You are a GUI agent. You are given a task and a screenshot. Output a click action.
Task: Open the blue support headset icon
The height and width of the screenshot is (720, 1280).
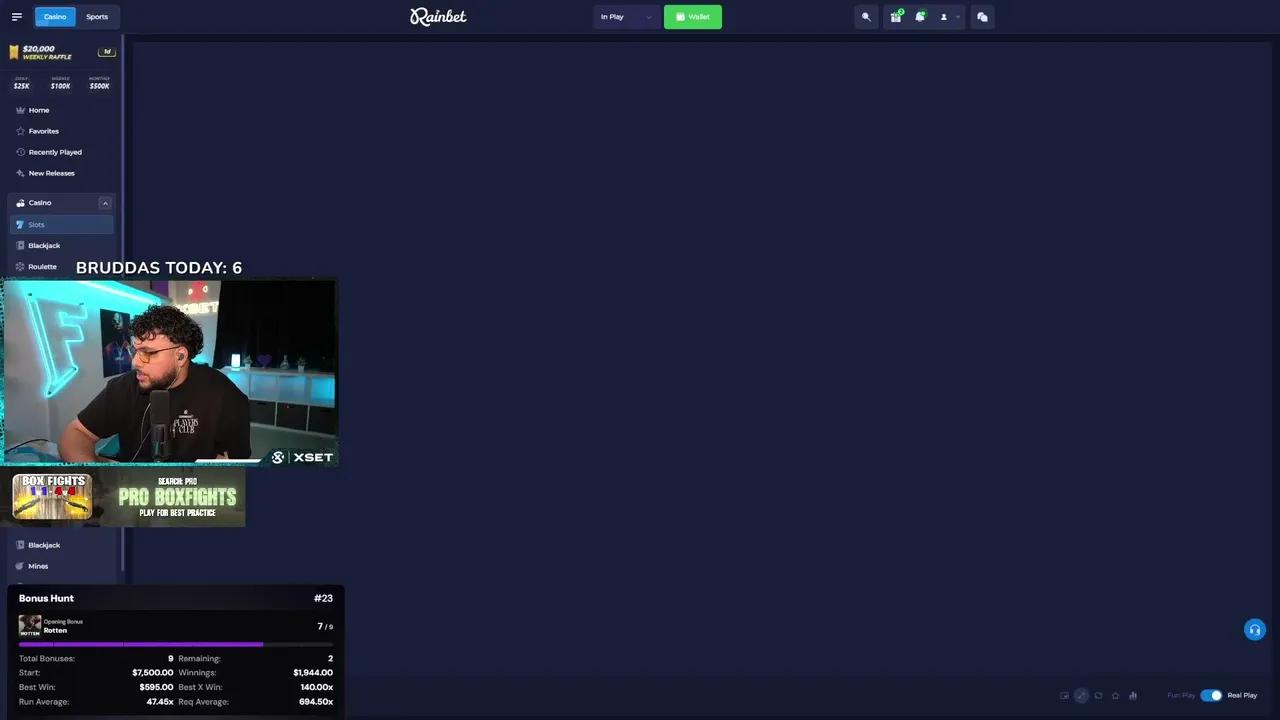pos(1255,629)
